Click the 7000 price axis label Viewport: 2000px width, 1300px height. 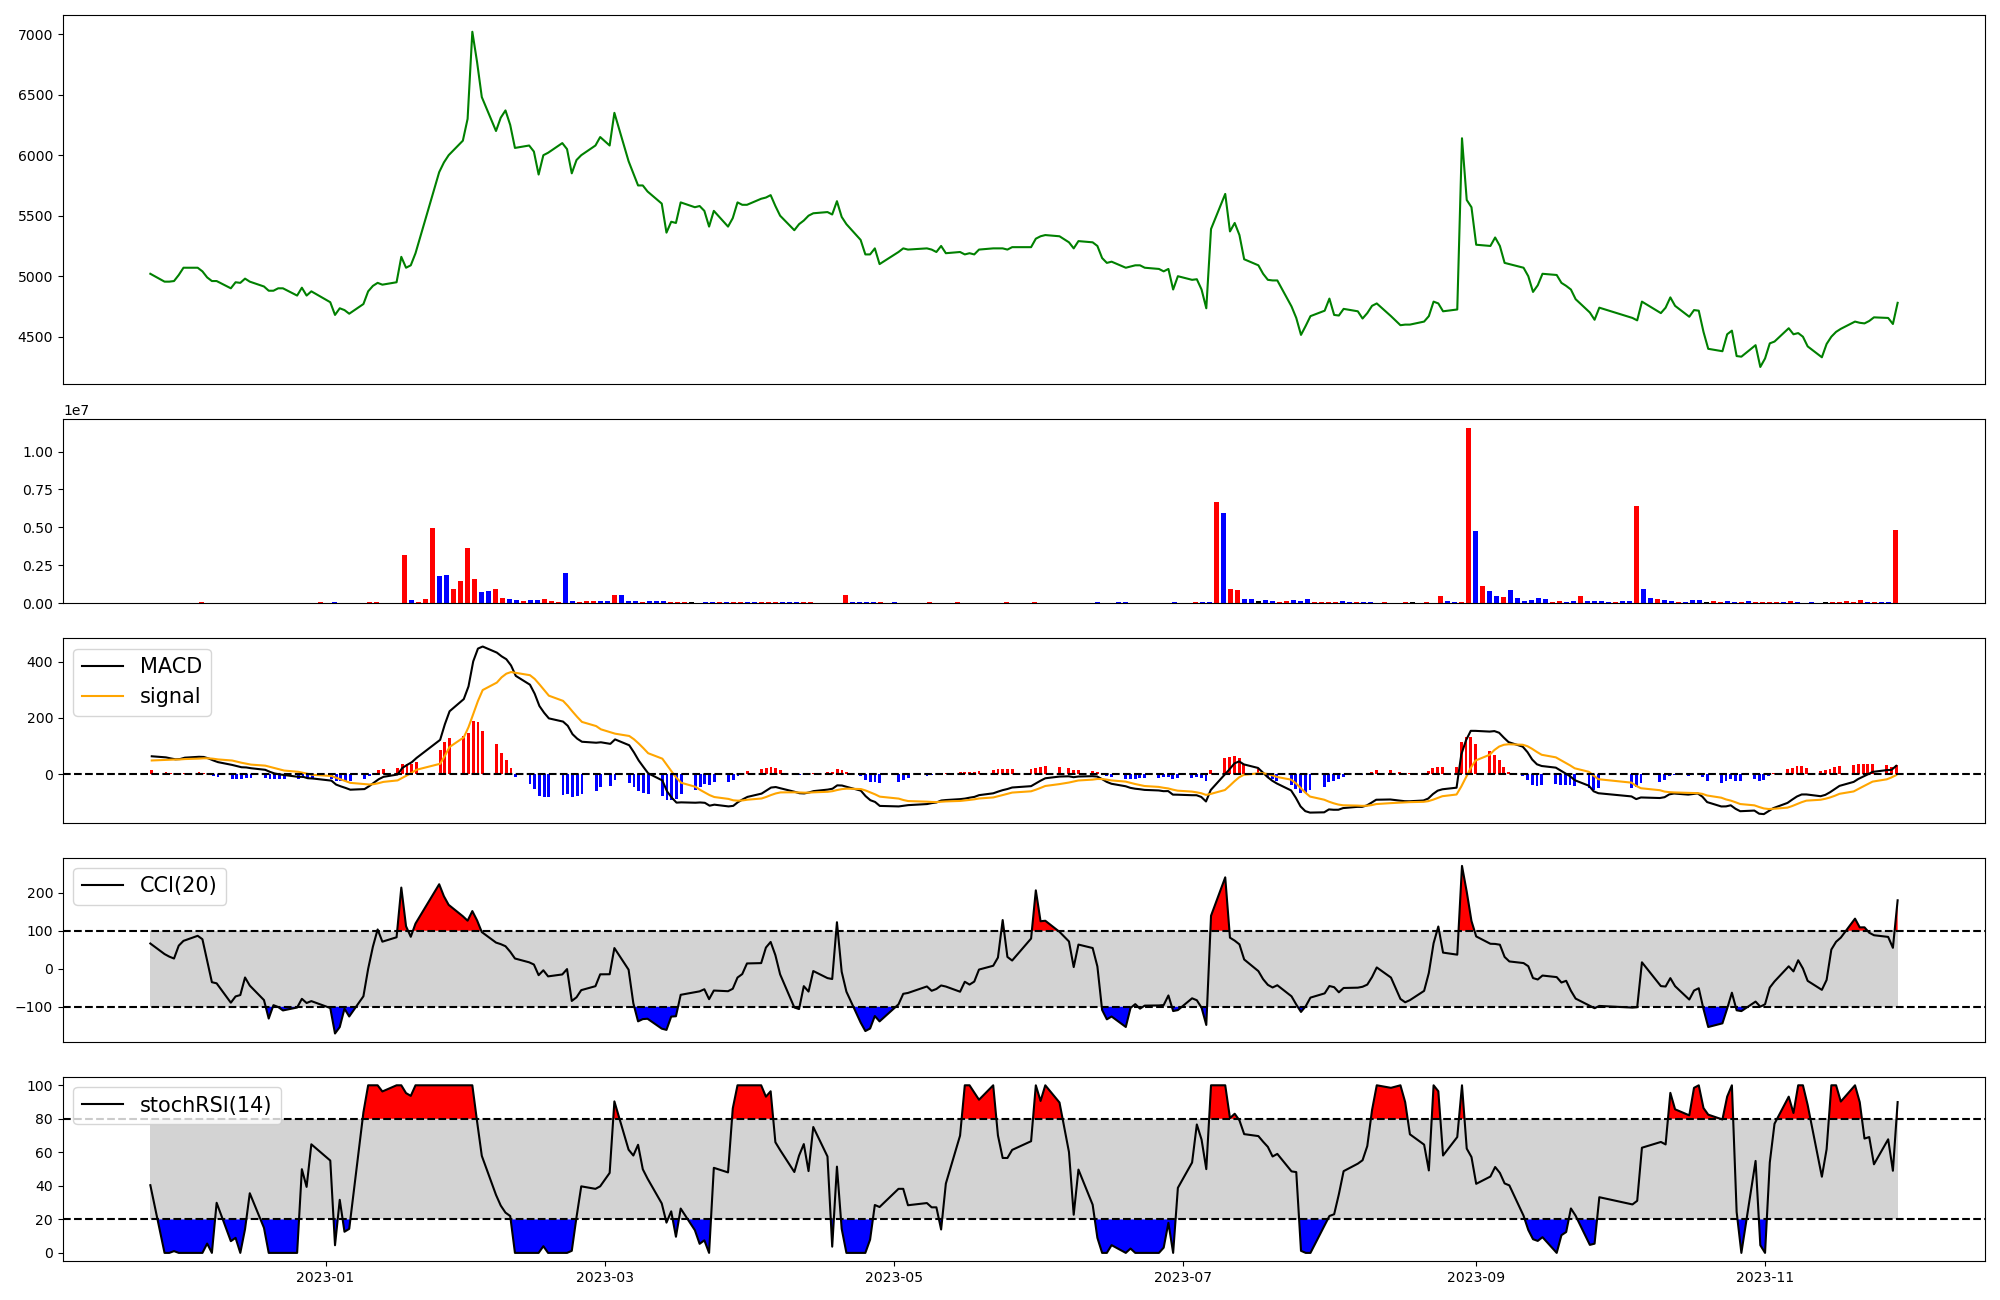pyautogui.click(x=35, y=35)
